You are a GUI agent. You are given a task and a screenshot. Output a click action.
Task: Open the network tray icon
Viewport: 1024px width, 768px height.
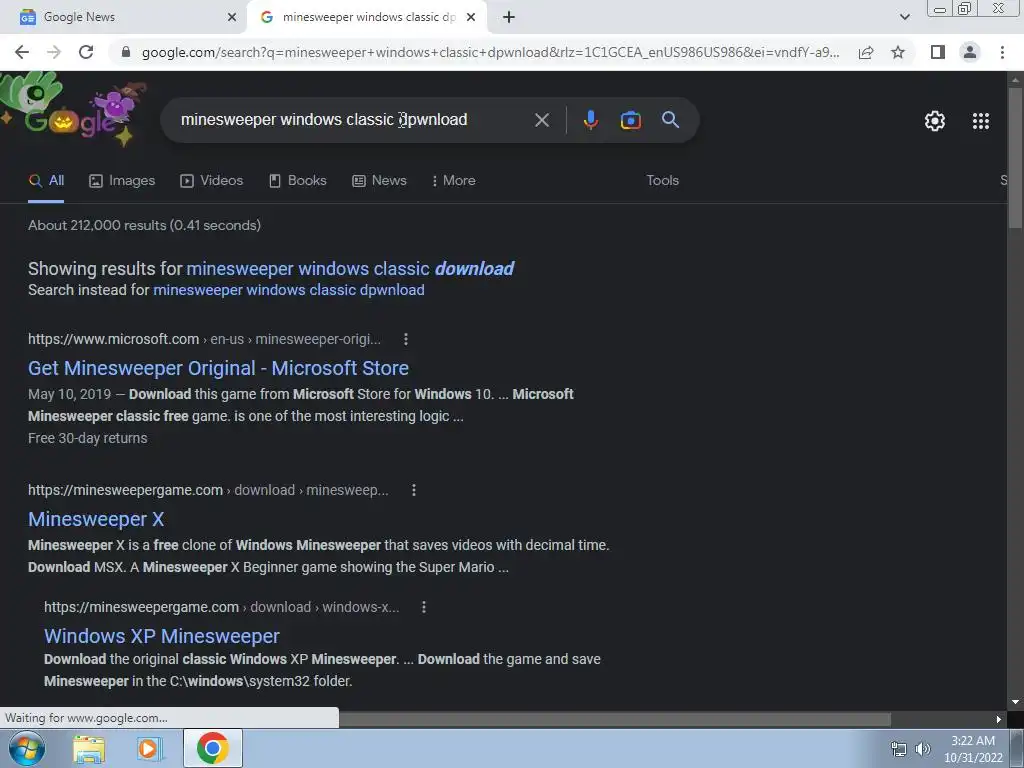pos(899,749)
